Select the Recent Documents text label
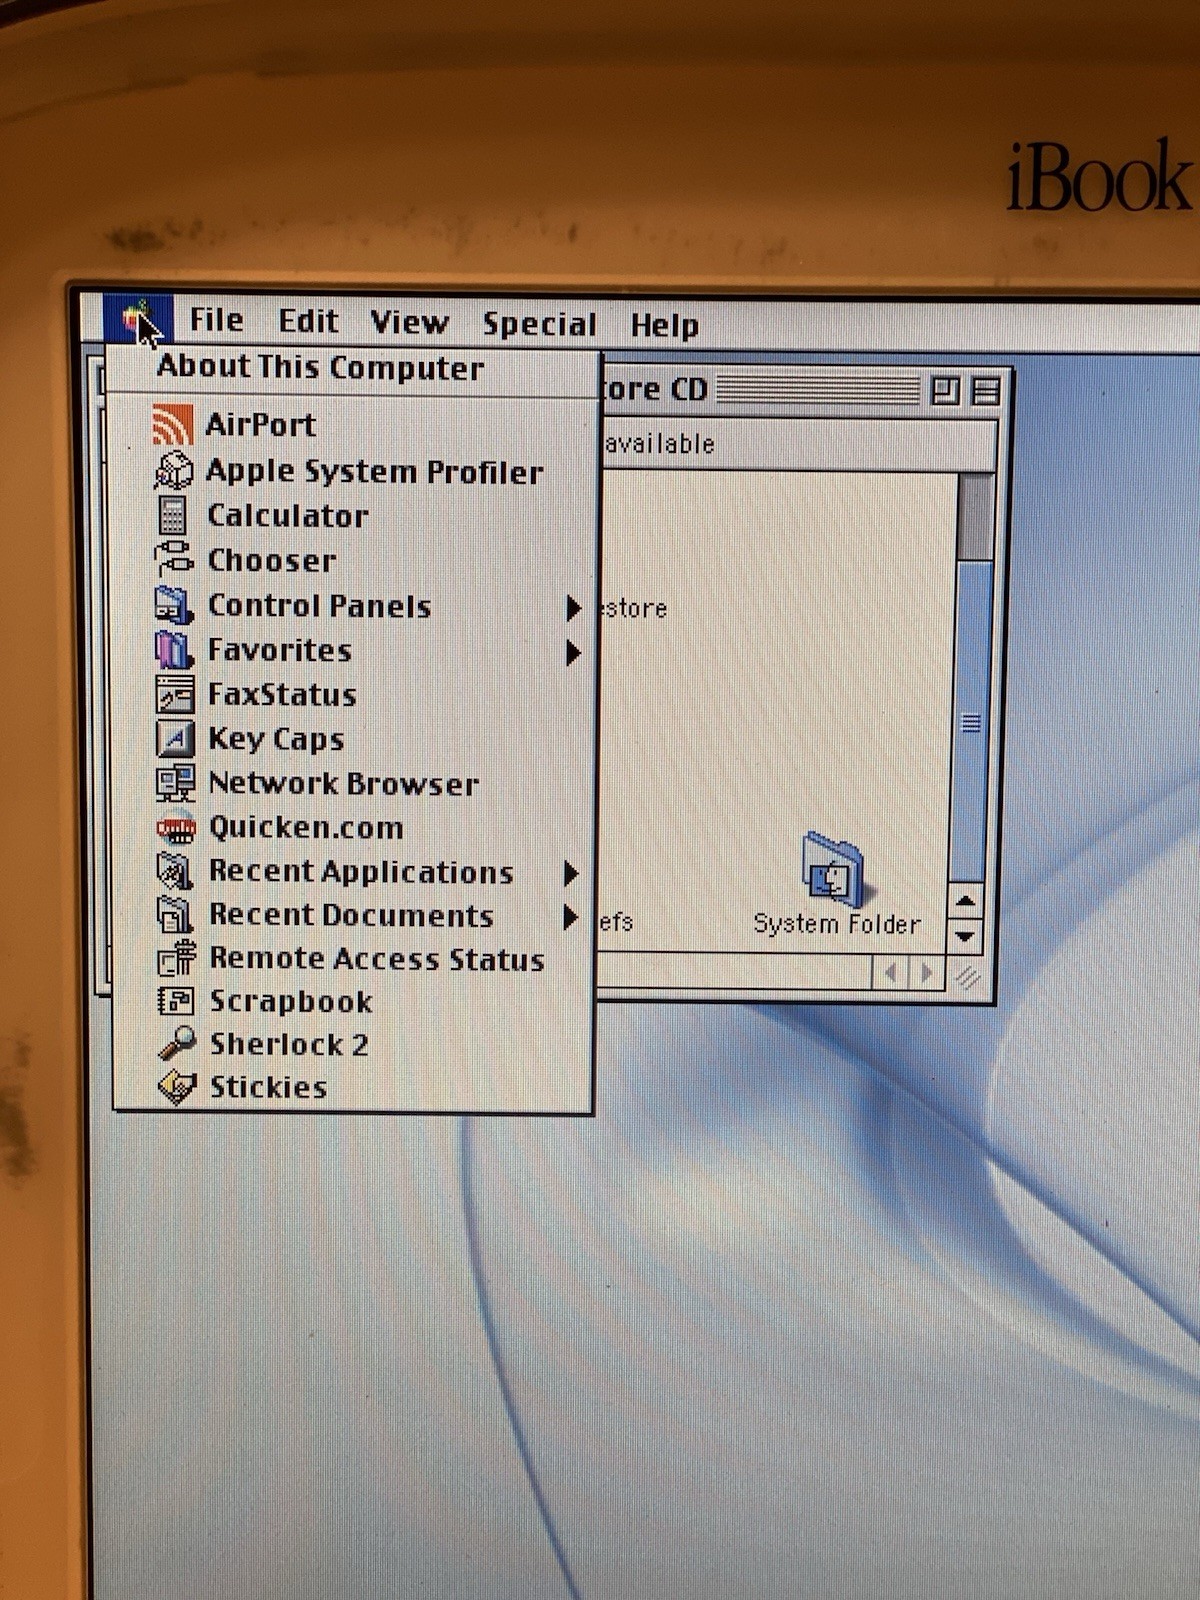Screen dimensions: 1200x1600 pyautogui.click(x=351, y=915)
